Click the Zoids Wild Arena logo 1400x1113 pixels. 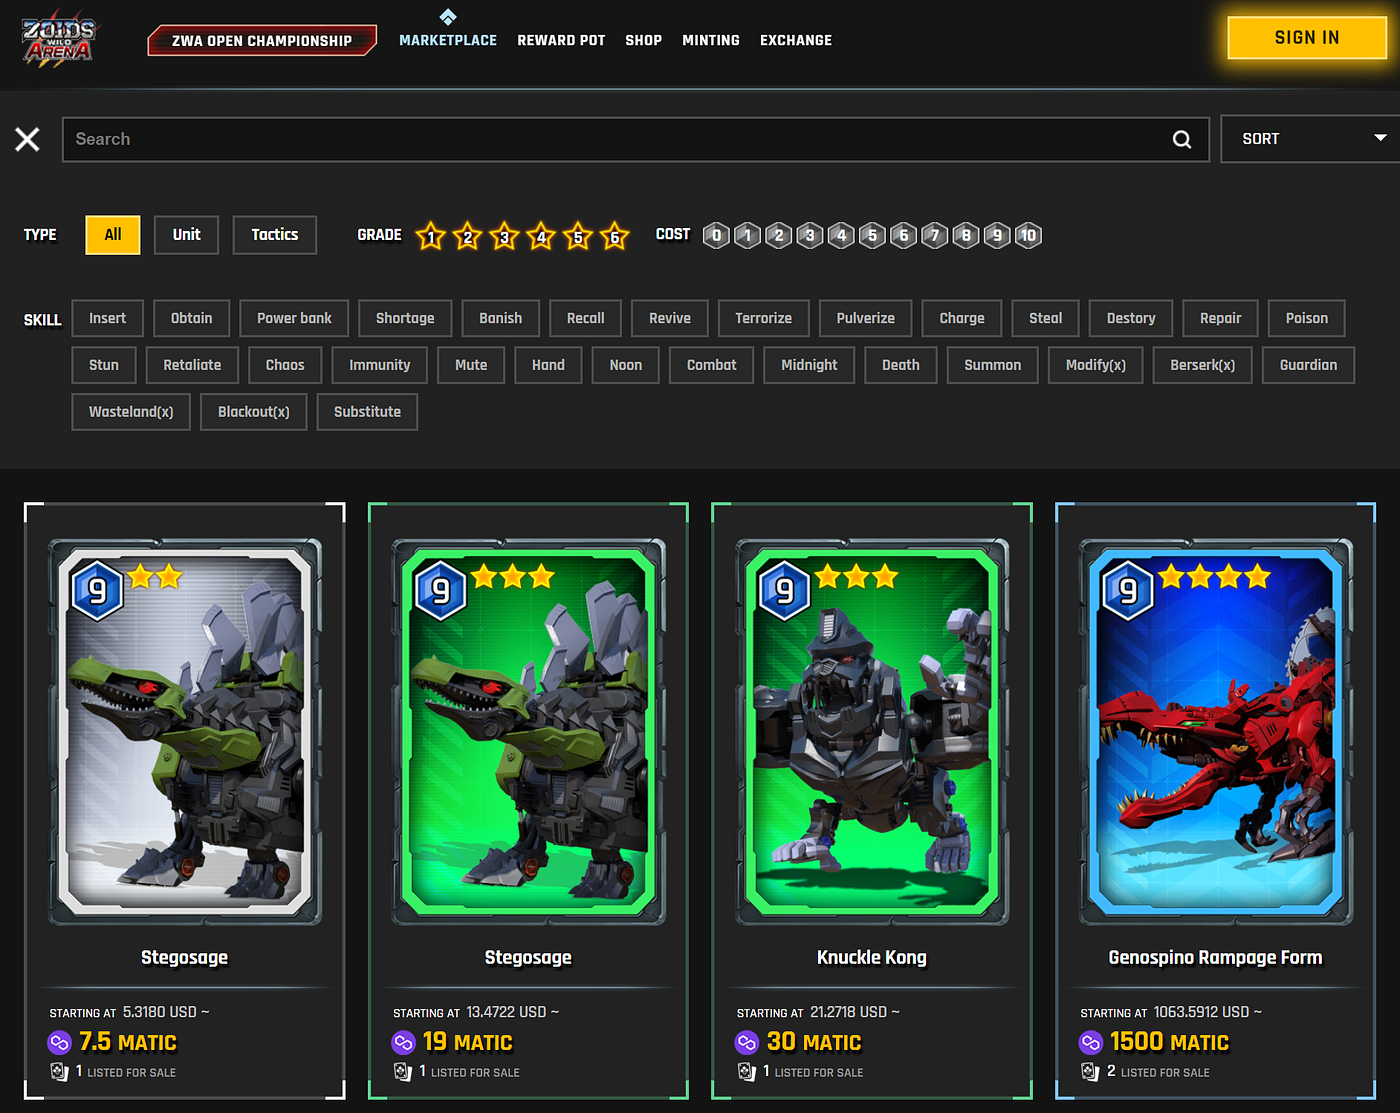[x=58, y=41]
